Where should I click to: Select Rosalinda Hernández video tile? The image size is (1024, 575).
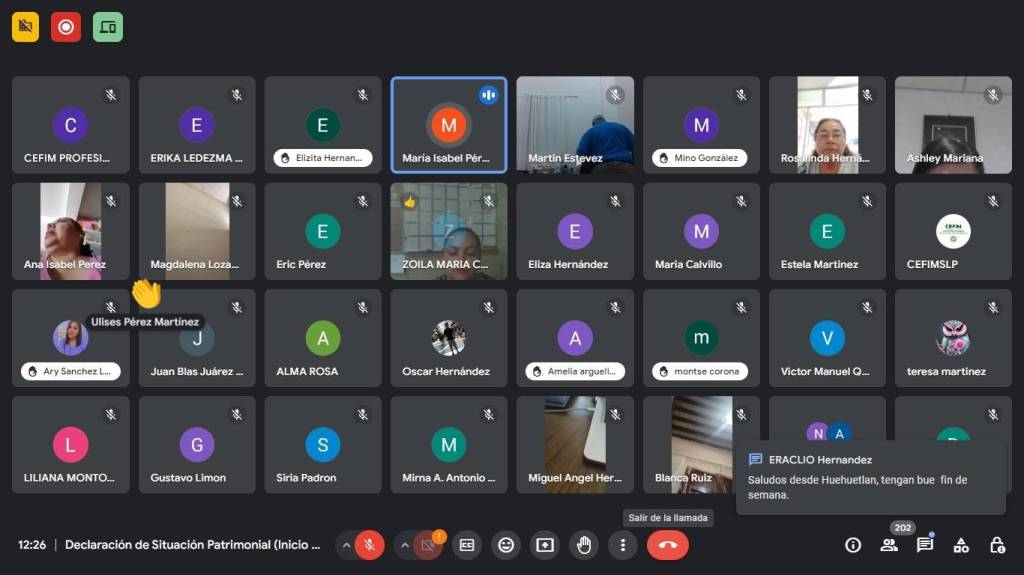point(827,125)
